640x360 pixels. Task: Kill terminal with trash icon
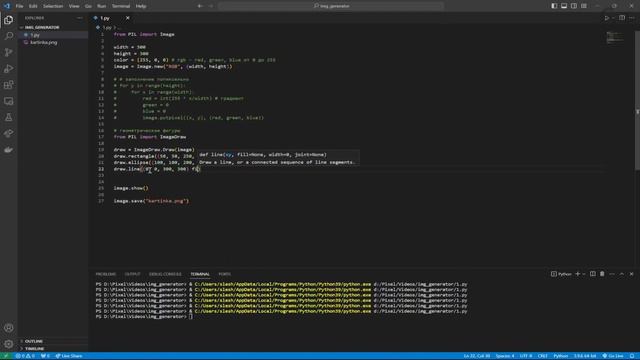pyautogui.click(x=602, y=274)
